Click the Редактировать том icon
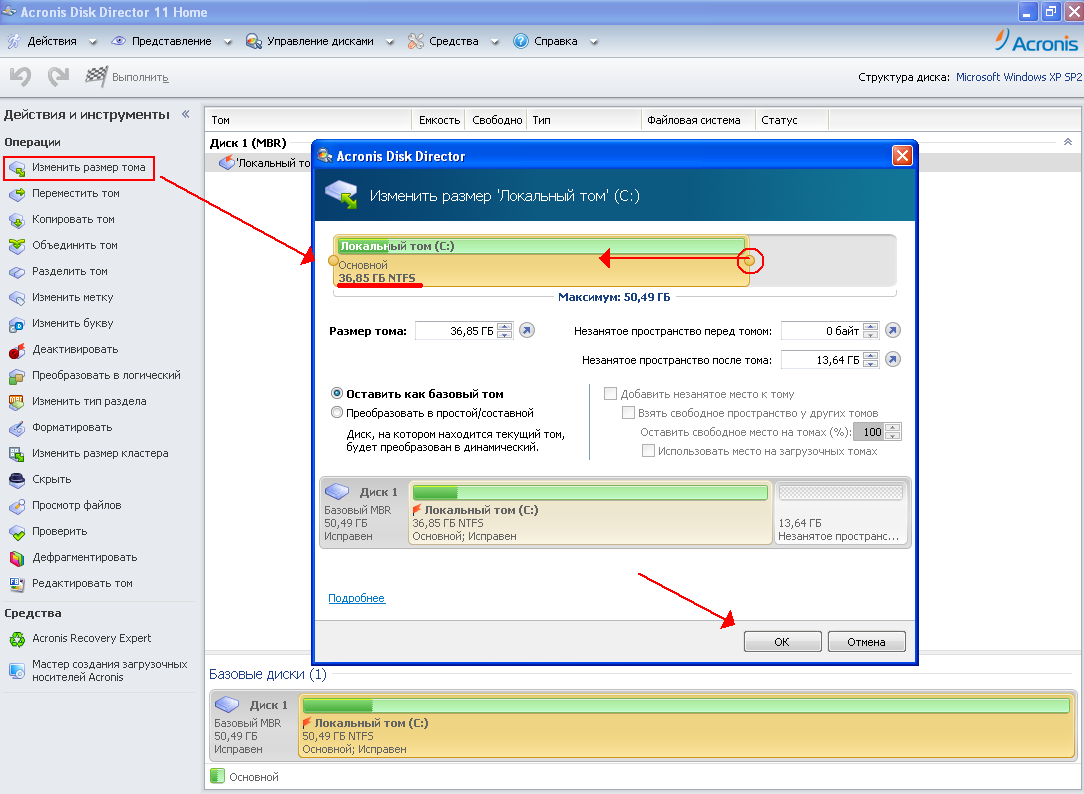 tap(17, 585)
